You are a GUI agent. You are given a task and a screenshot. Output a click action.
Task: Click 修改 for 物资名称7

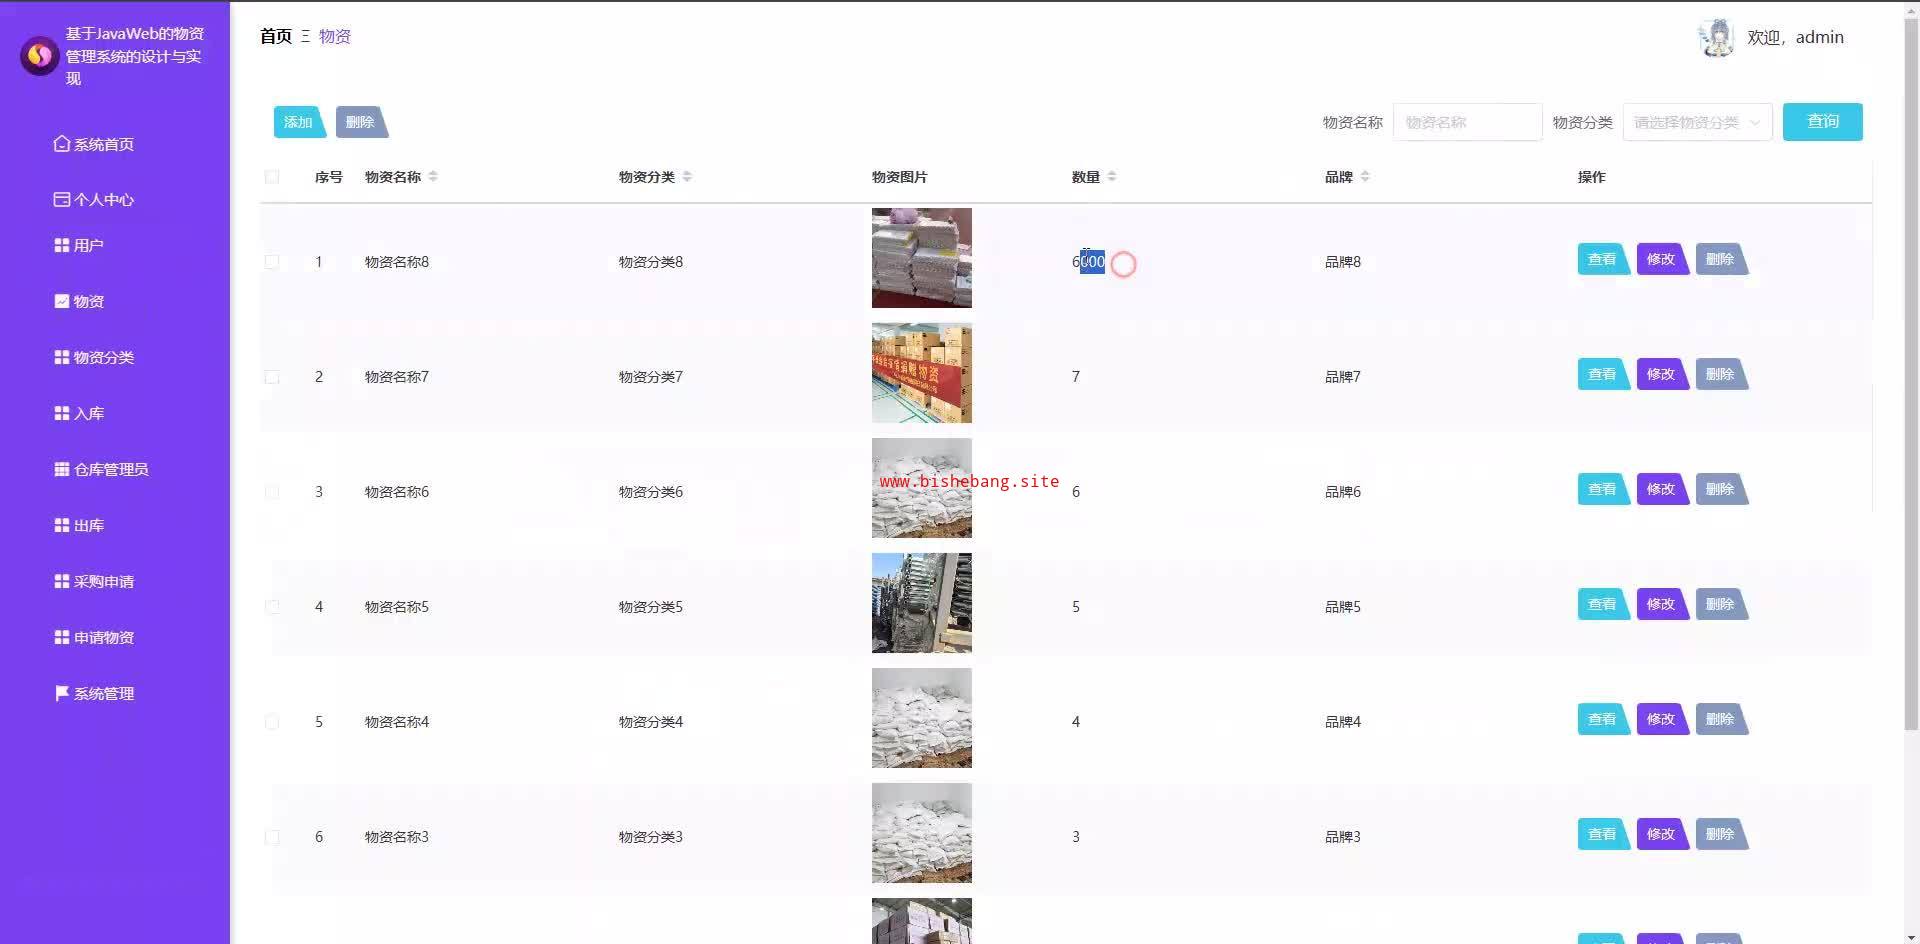tap(1662, 375)
